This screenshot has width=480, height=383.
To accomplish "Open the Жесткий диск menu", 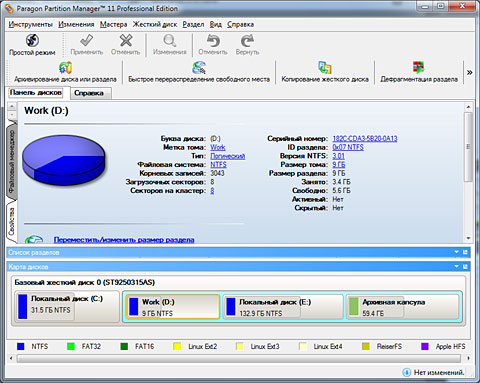I will click(155, 24).
